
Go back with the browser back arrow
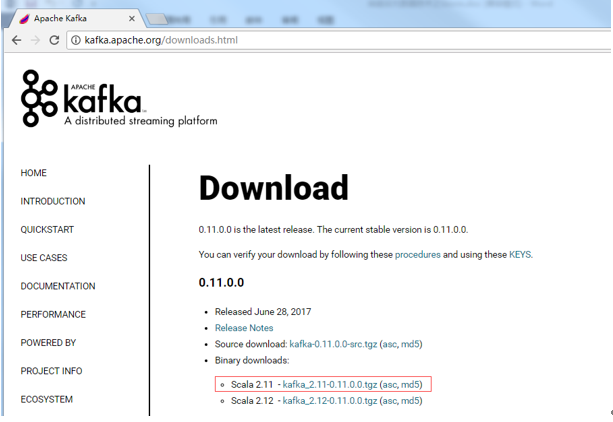[16, 40]
